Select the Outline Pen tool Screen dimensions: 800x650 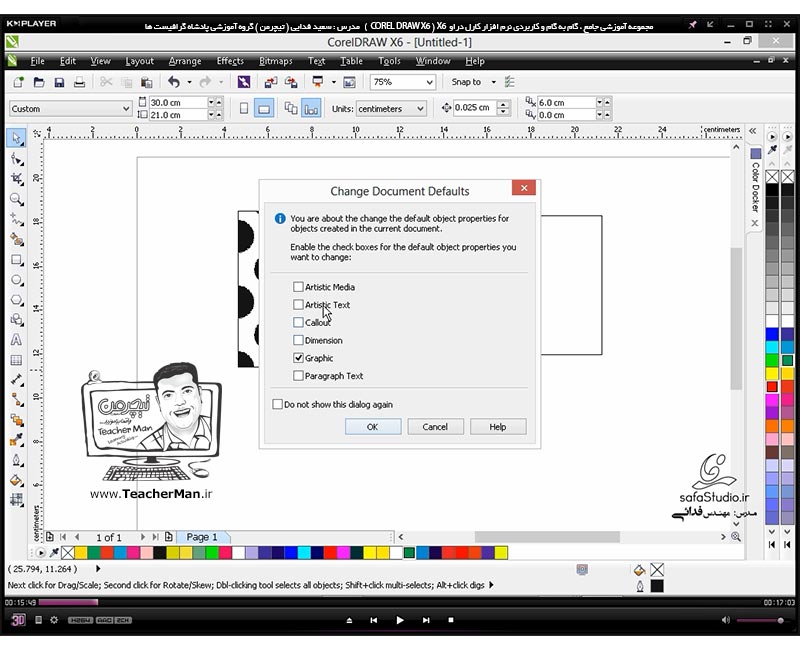pos(17,460)
